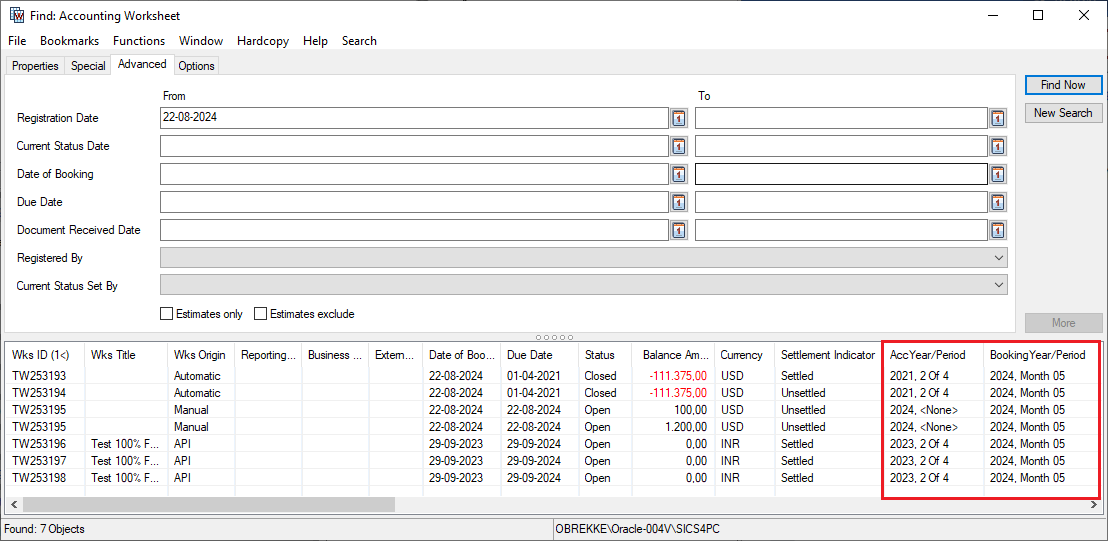
Task: Click the New Search button
Action: pyautogui.click(x=1063, y=112)
